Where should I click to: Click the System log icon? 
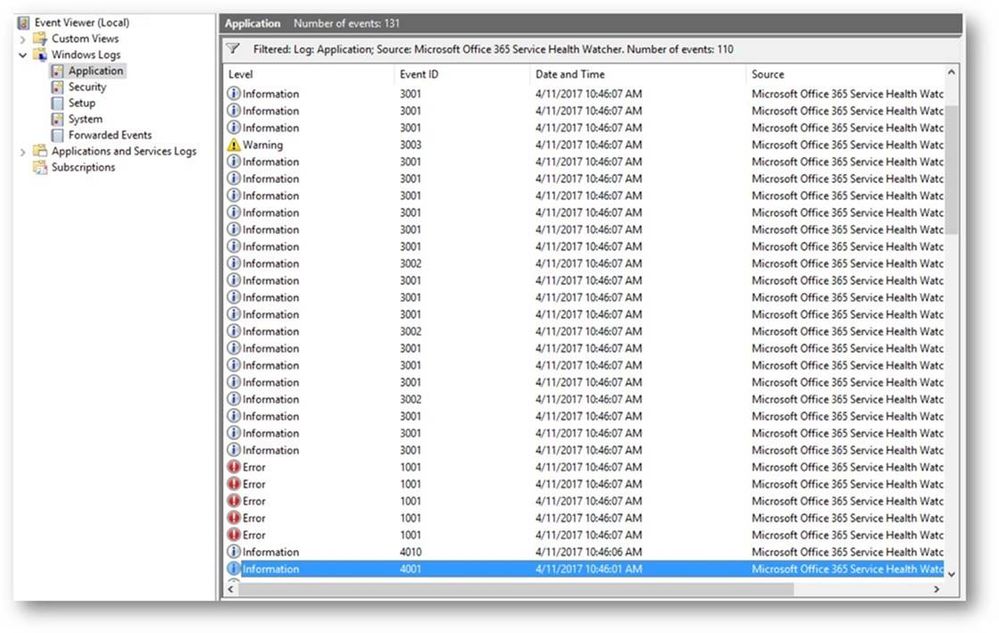57,119
